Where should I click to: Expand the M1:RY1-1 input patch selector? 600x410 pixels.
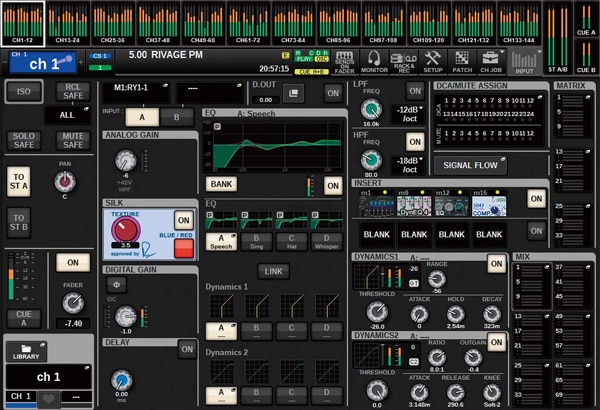click(135, 92)
